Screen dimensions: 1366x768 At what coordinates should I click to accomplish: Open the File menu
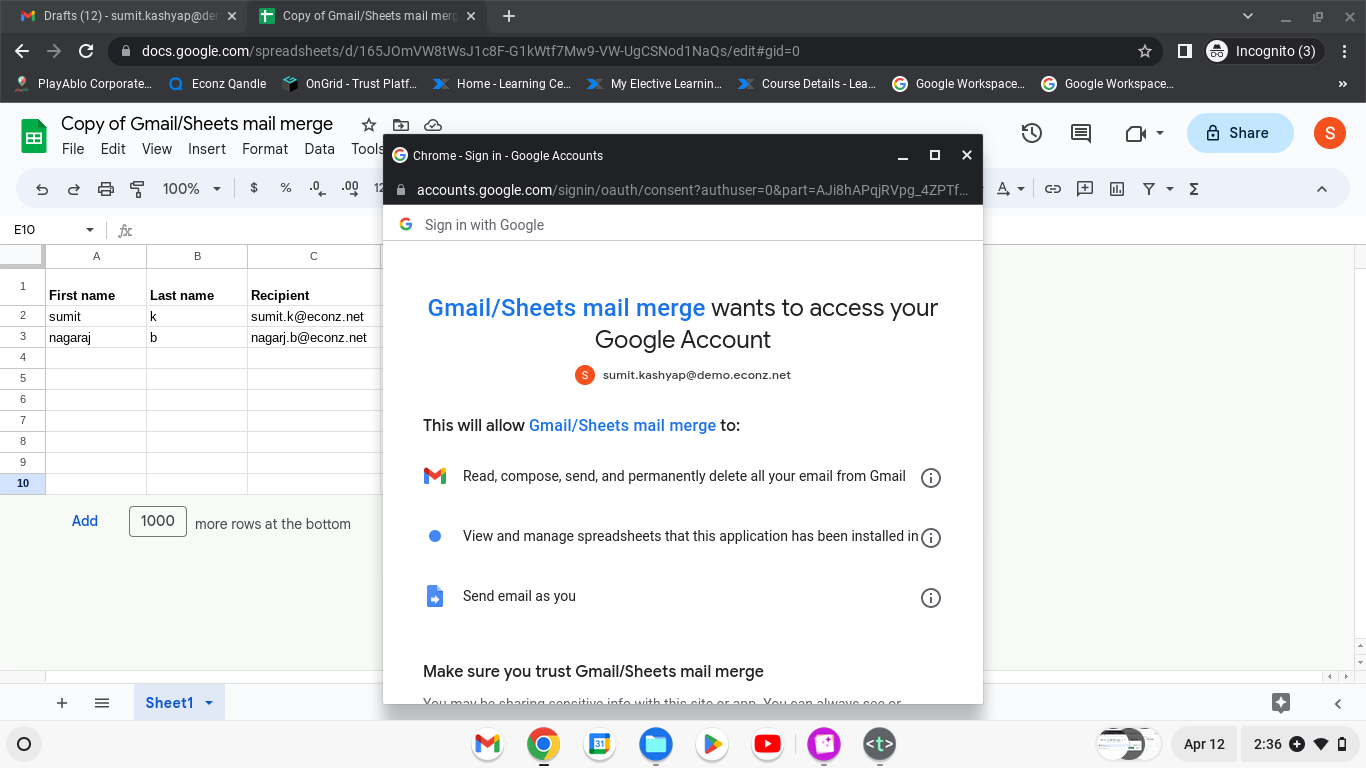(73, 149)
